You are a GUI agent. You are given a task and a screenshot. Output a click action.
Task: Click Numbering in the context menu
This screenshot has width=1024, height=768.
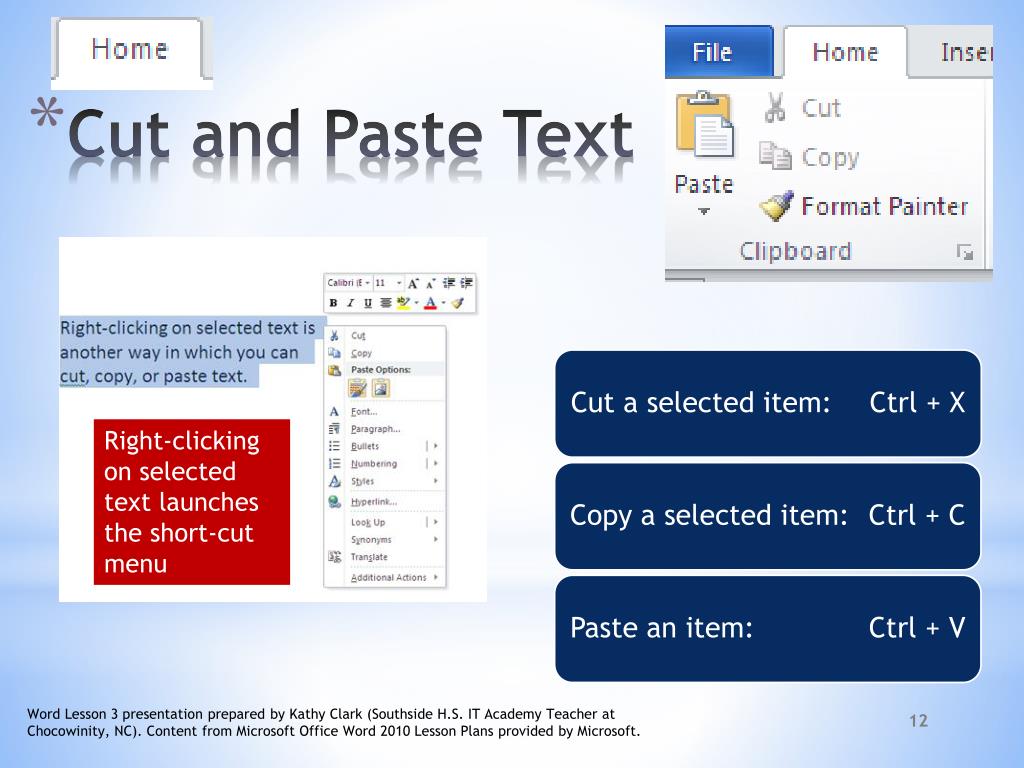[375, 464]
